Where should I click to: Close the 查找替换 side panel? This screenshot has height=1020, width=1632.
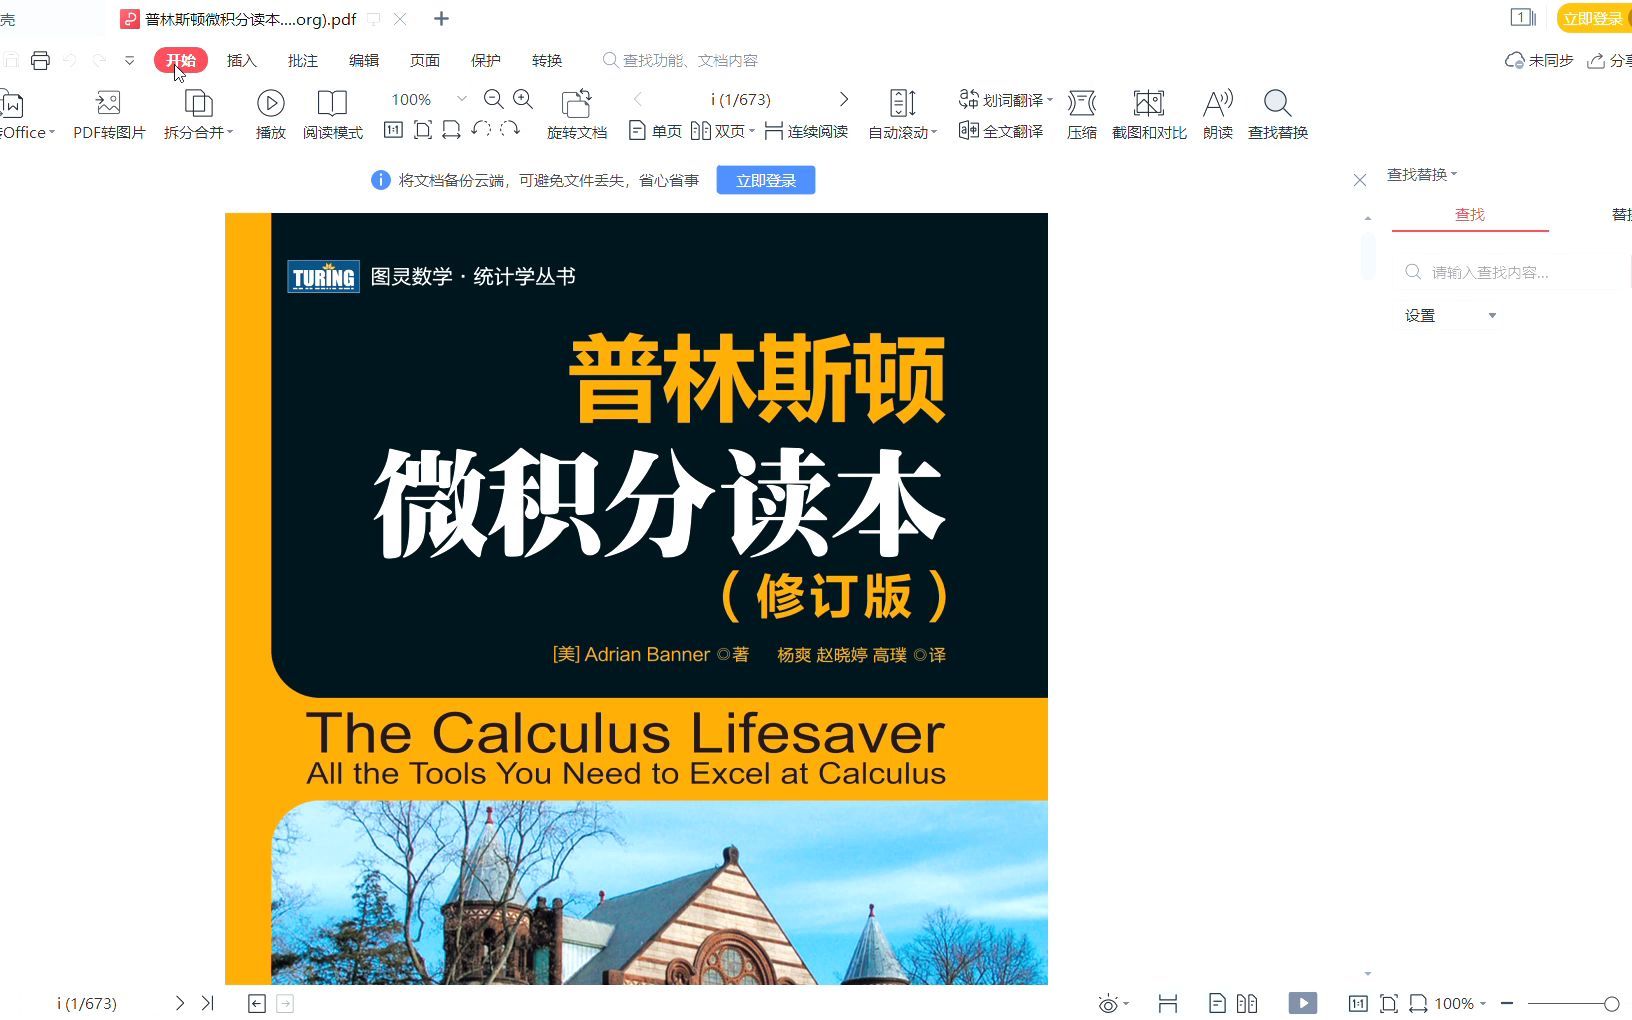pos(1360,180)
